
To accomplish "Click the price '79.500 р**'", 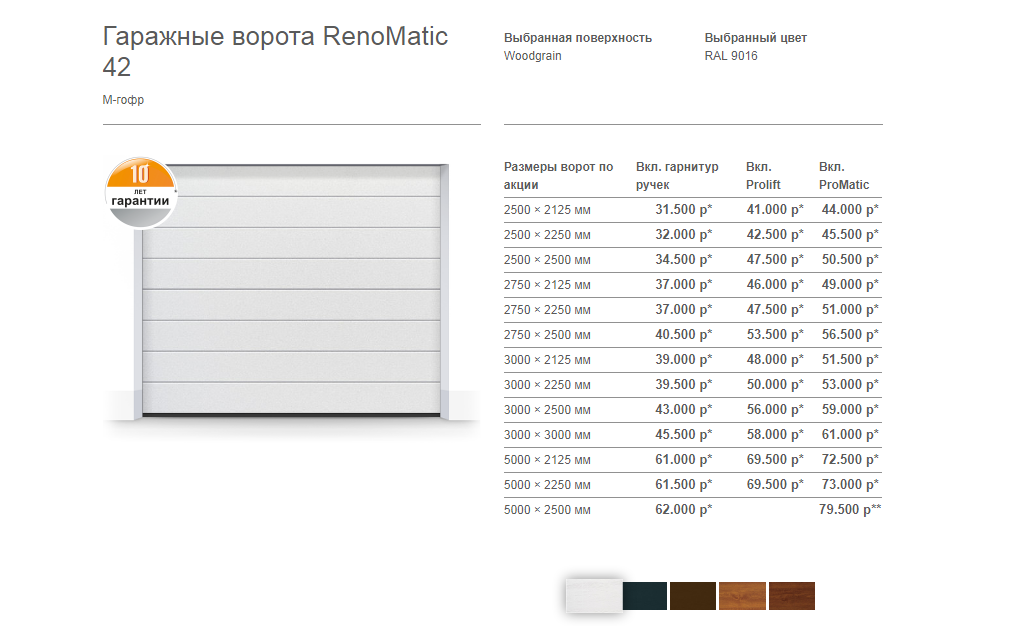I will click(850, 509).
